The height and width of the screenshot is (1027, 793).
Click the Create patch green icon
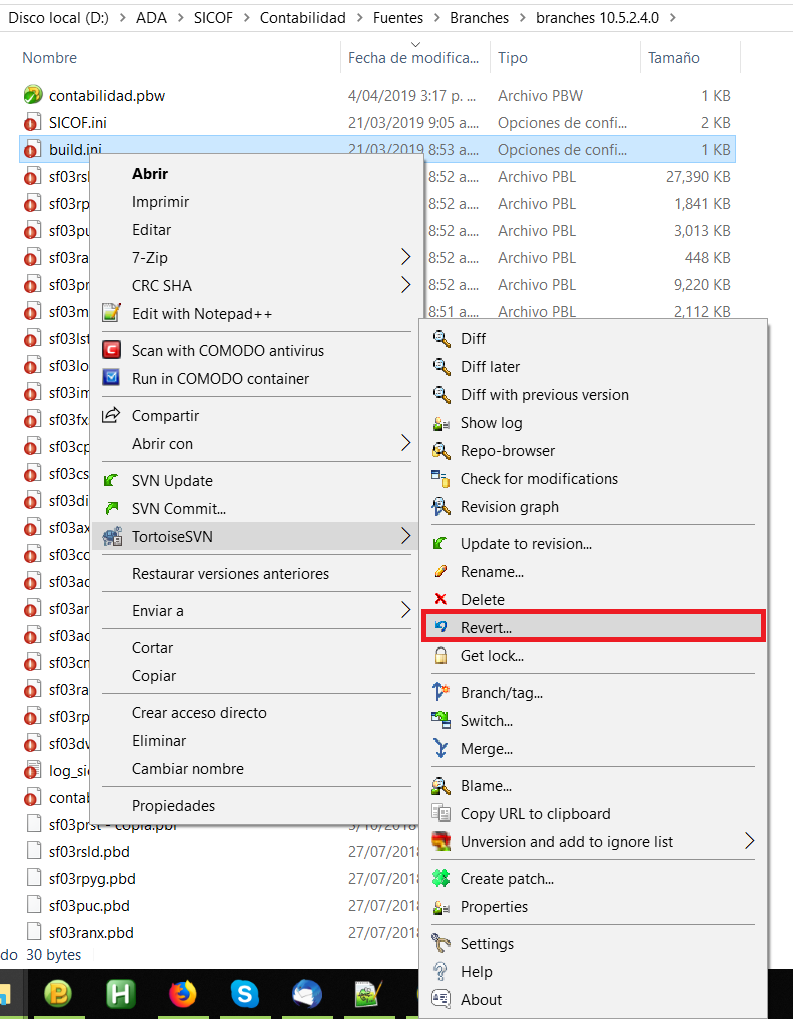[441, 879]
